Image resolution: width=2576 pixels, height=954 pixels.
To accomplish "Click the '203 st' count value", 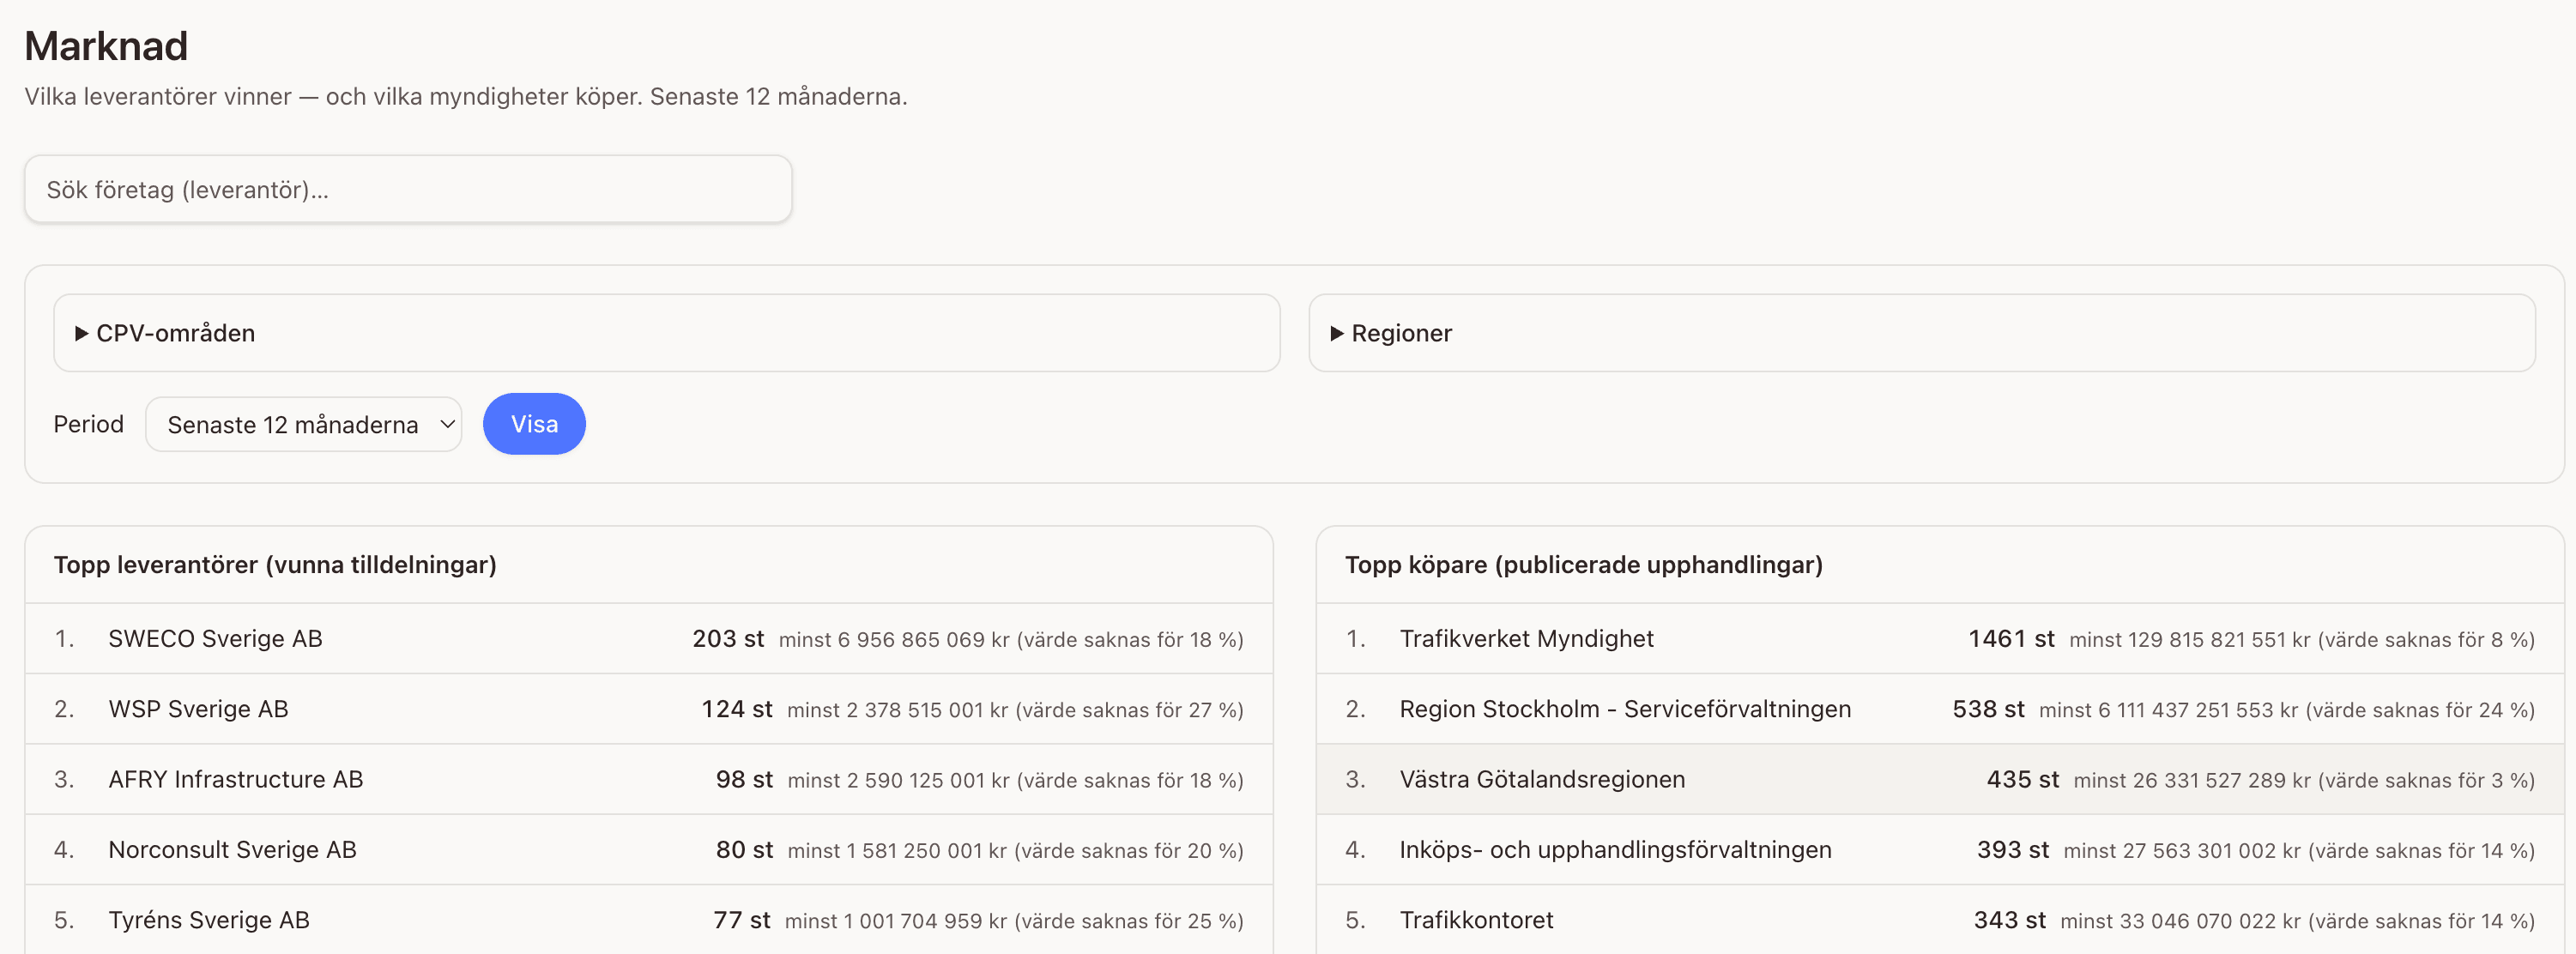I will point(728,639).
